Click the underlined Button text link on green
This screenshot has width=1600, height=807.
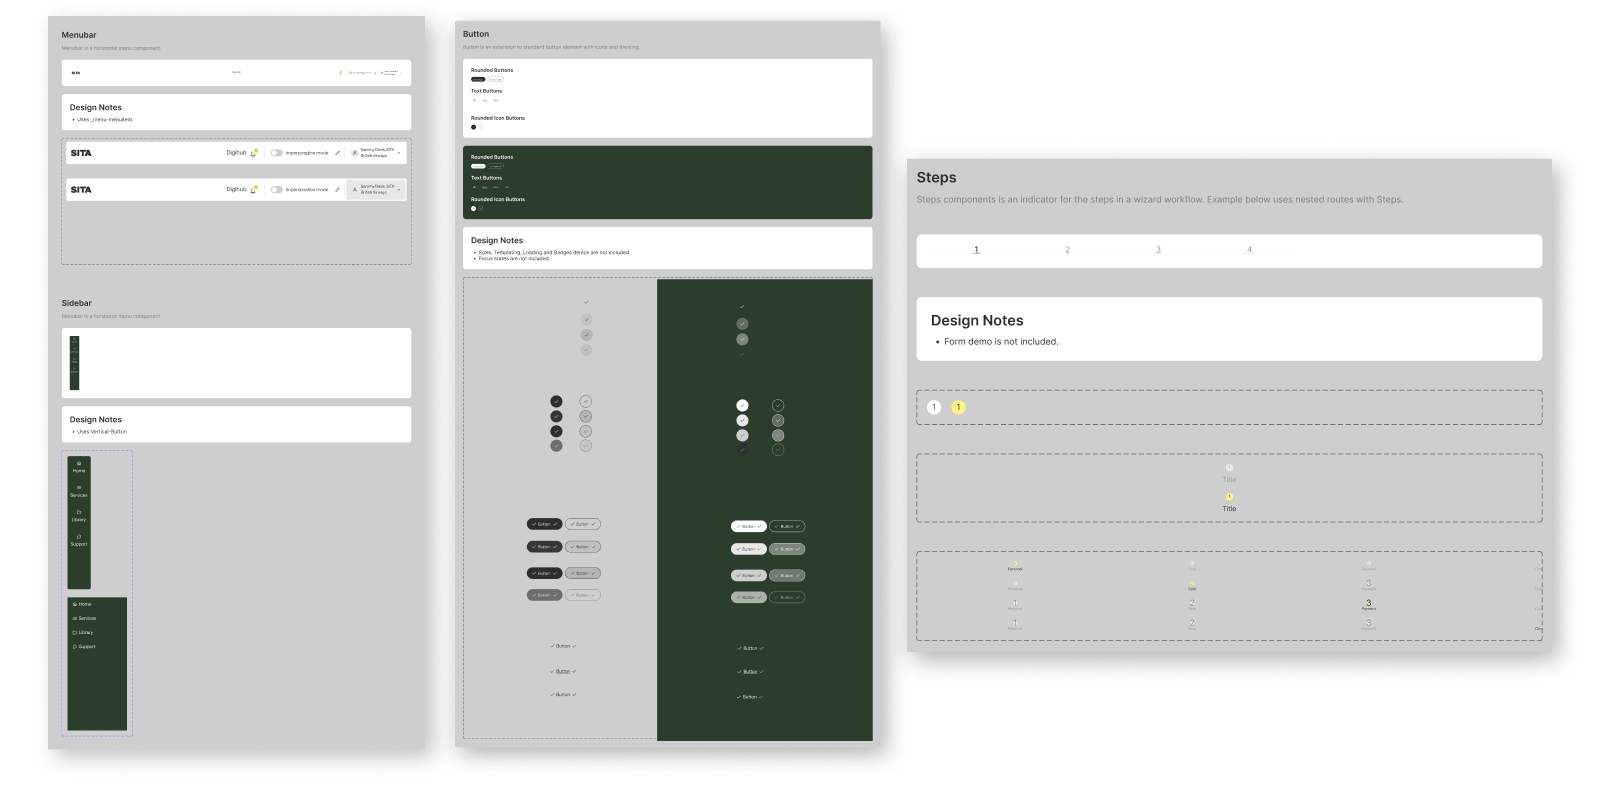pos(749,672)
